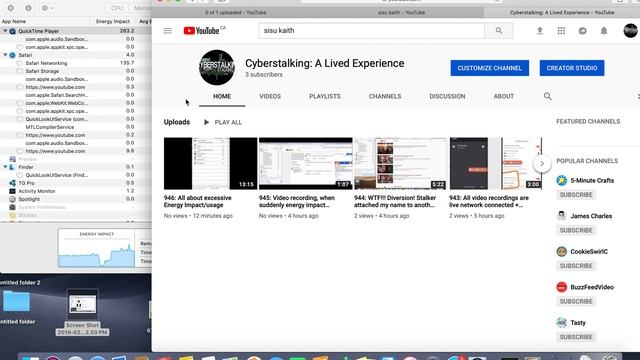
Task: Switch to the CHANNELS tab
Action: [384, 96]
